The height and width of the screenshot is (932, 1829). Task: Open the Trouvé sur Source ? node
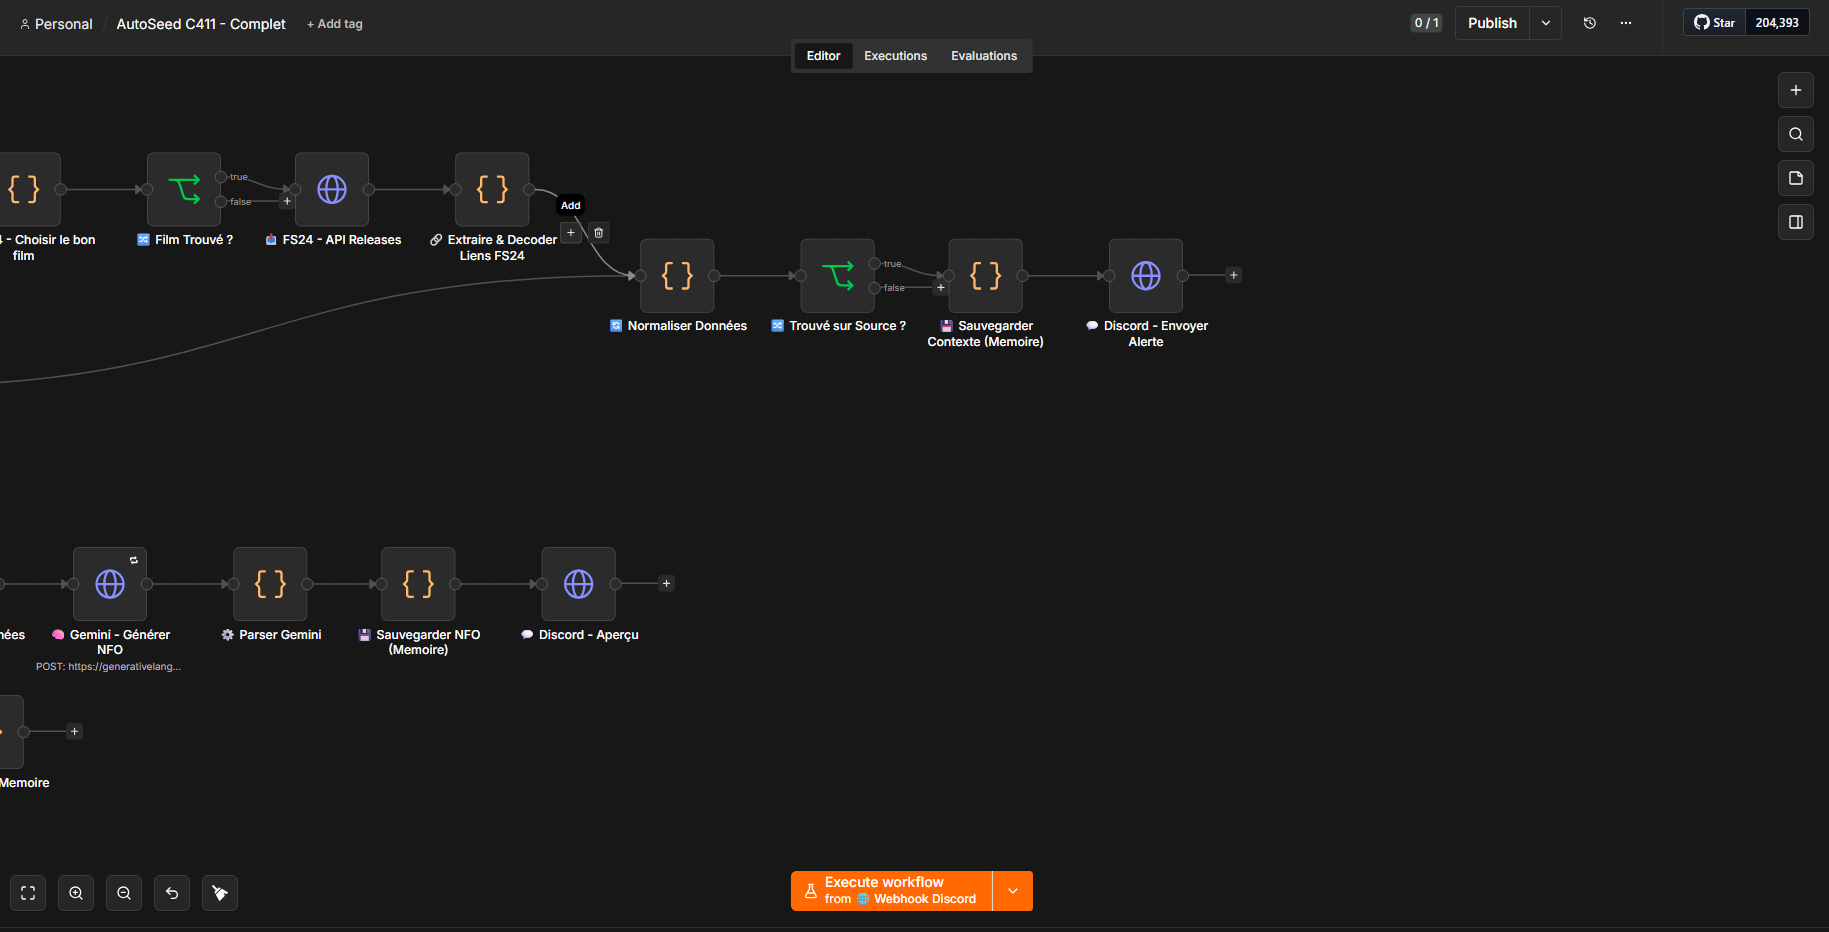(838, 275)
